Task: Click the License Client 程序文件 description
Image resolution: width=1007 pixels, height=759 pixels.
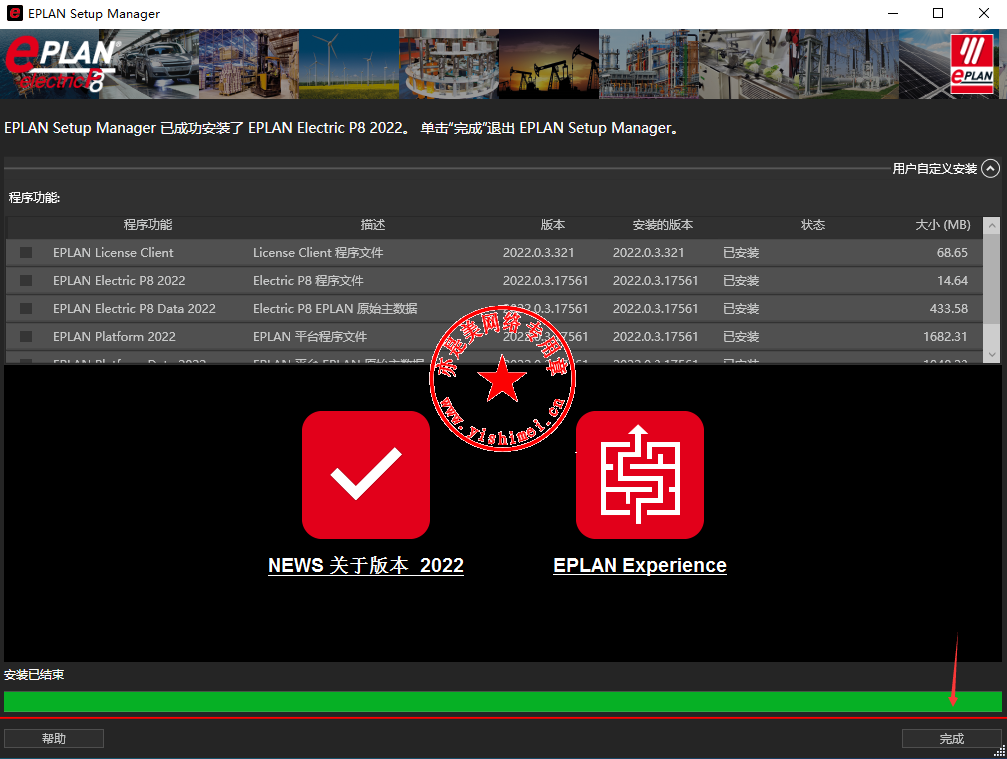Action: click(x=318, y=252)
